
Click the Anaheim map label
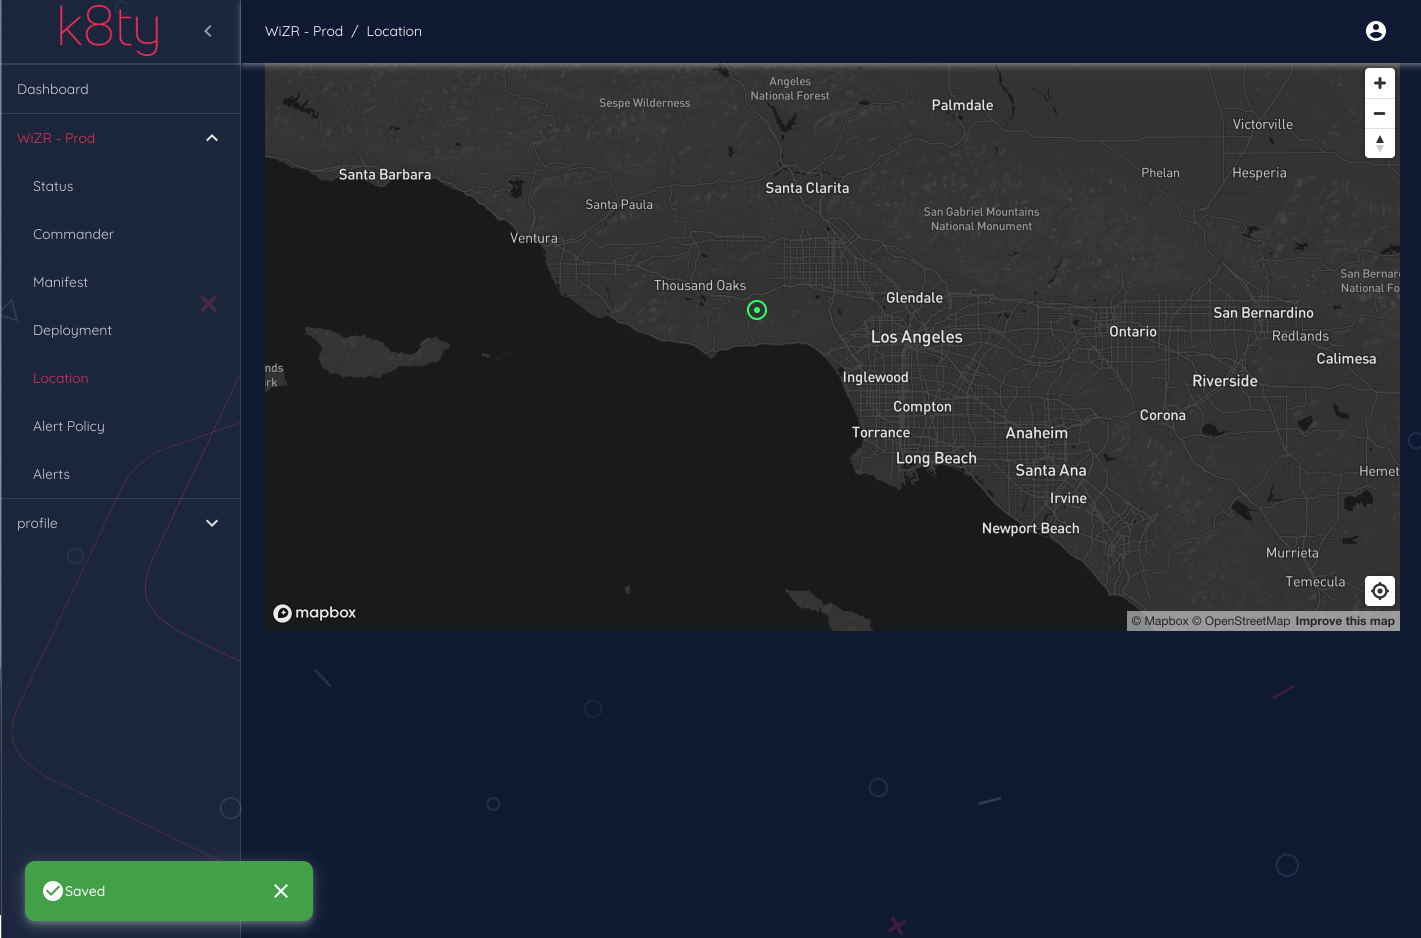click(x=1037, y=433)
